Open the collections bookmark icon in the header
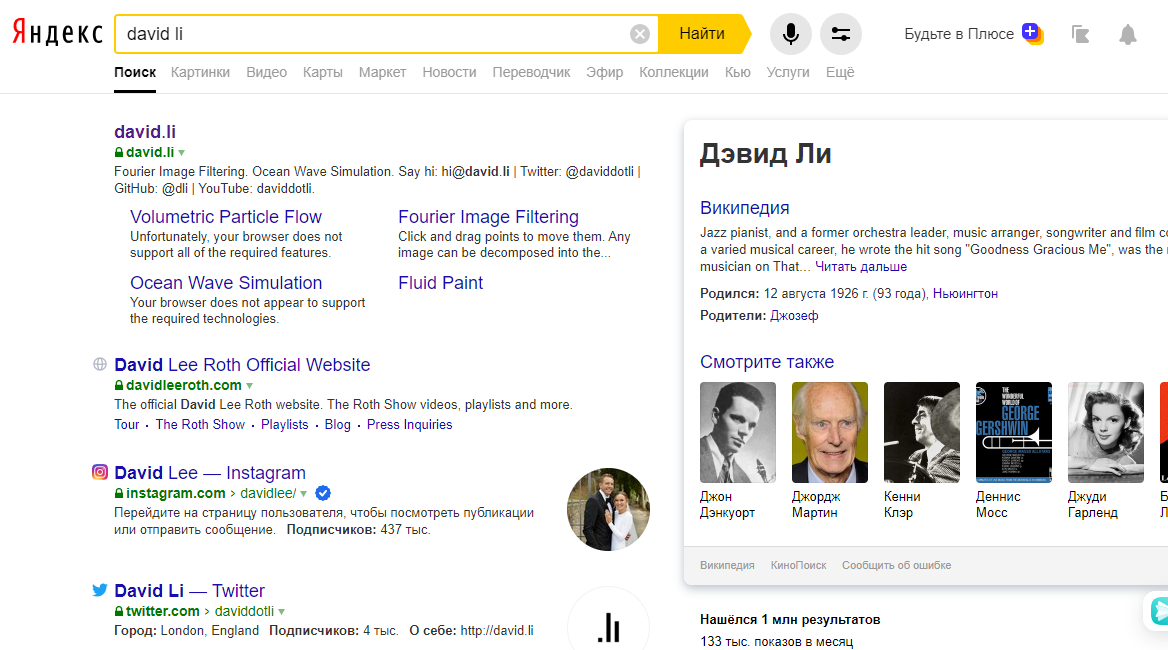 pos(1080,34)
